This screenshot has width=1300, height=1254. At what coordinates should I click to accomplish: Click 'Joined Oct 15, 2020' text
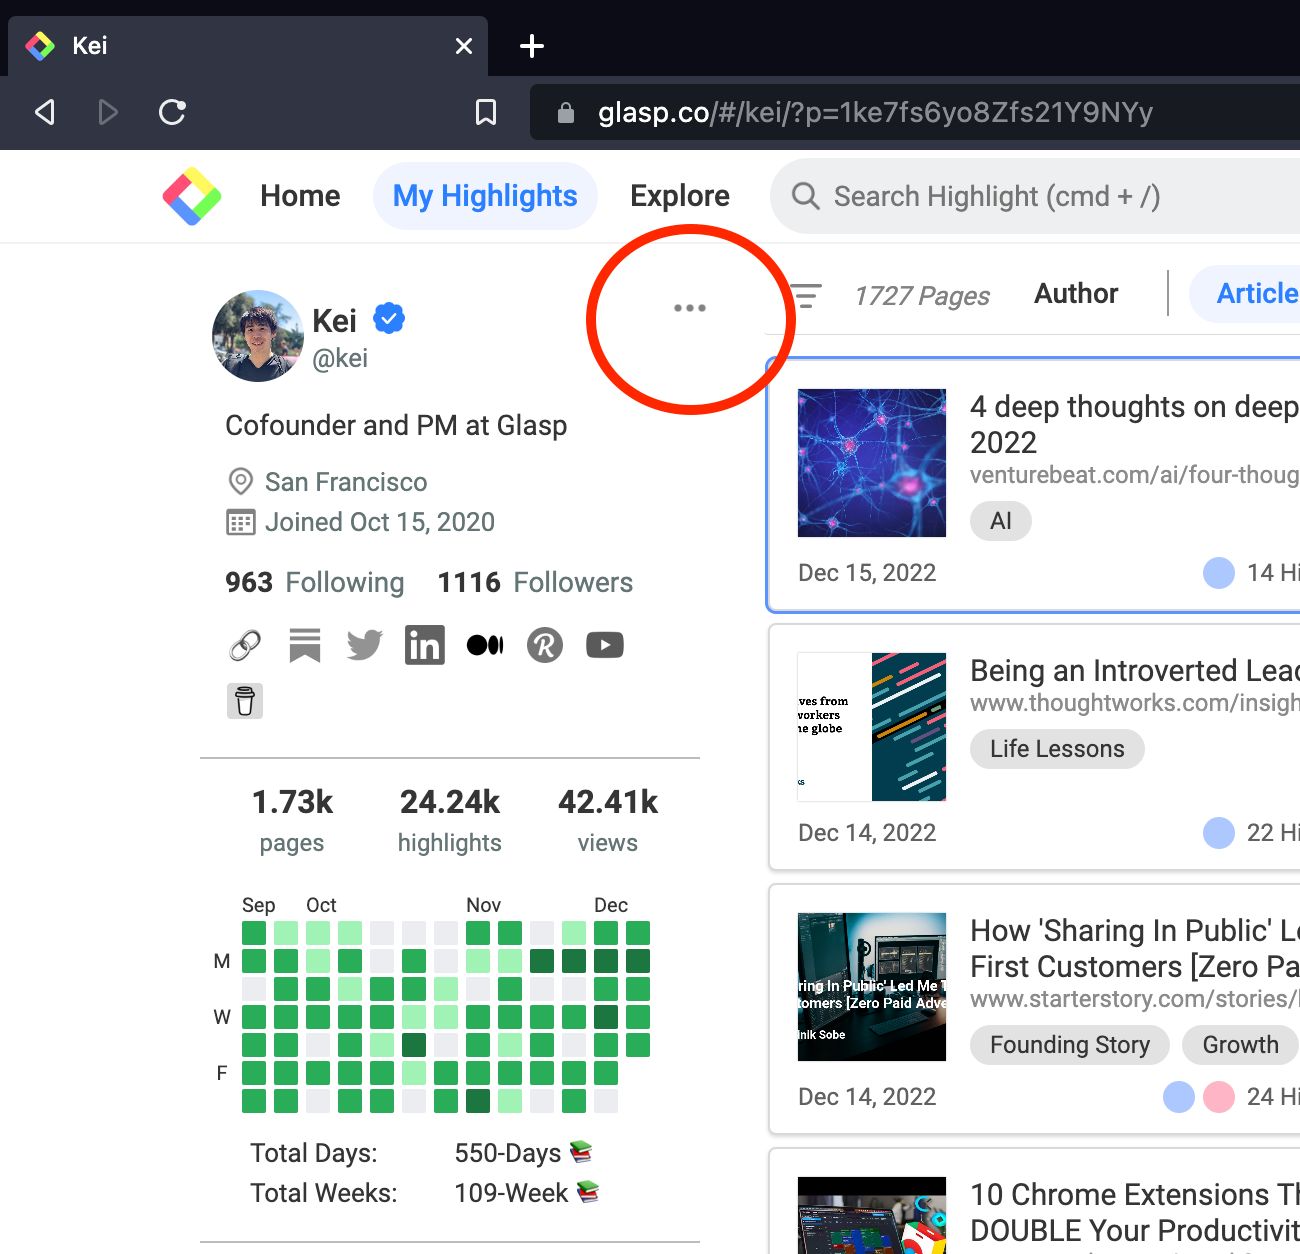pos(380,522)
